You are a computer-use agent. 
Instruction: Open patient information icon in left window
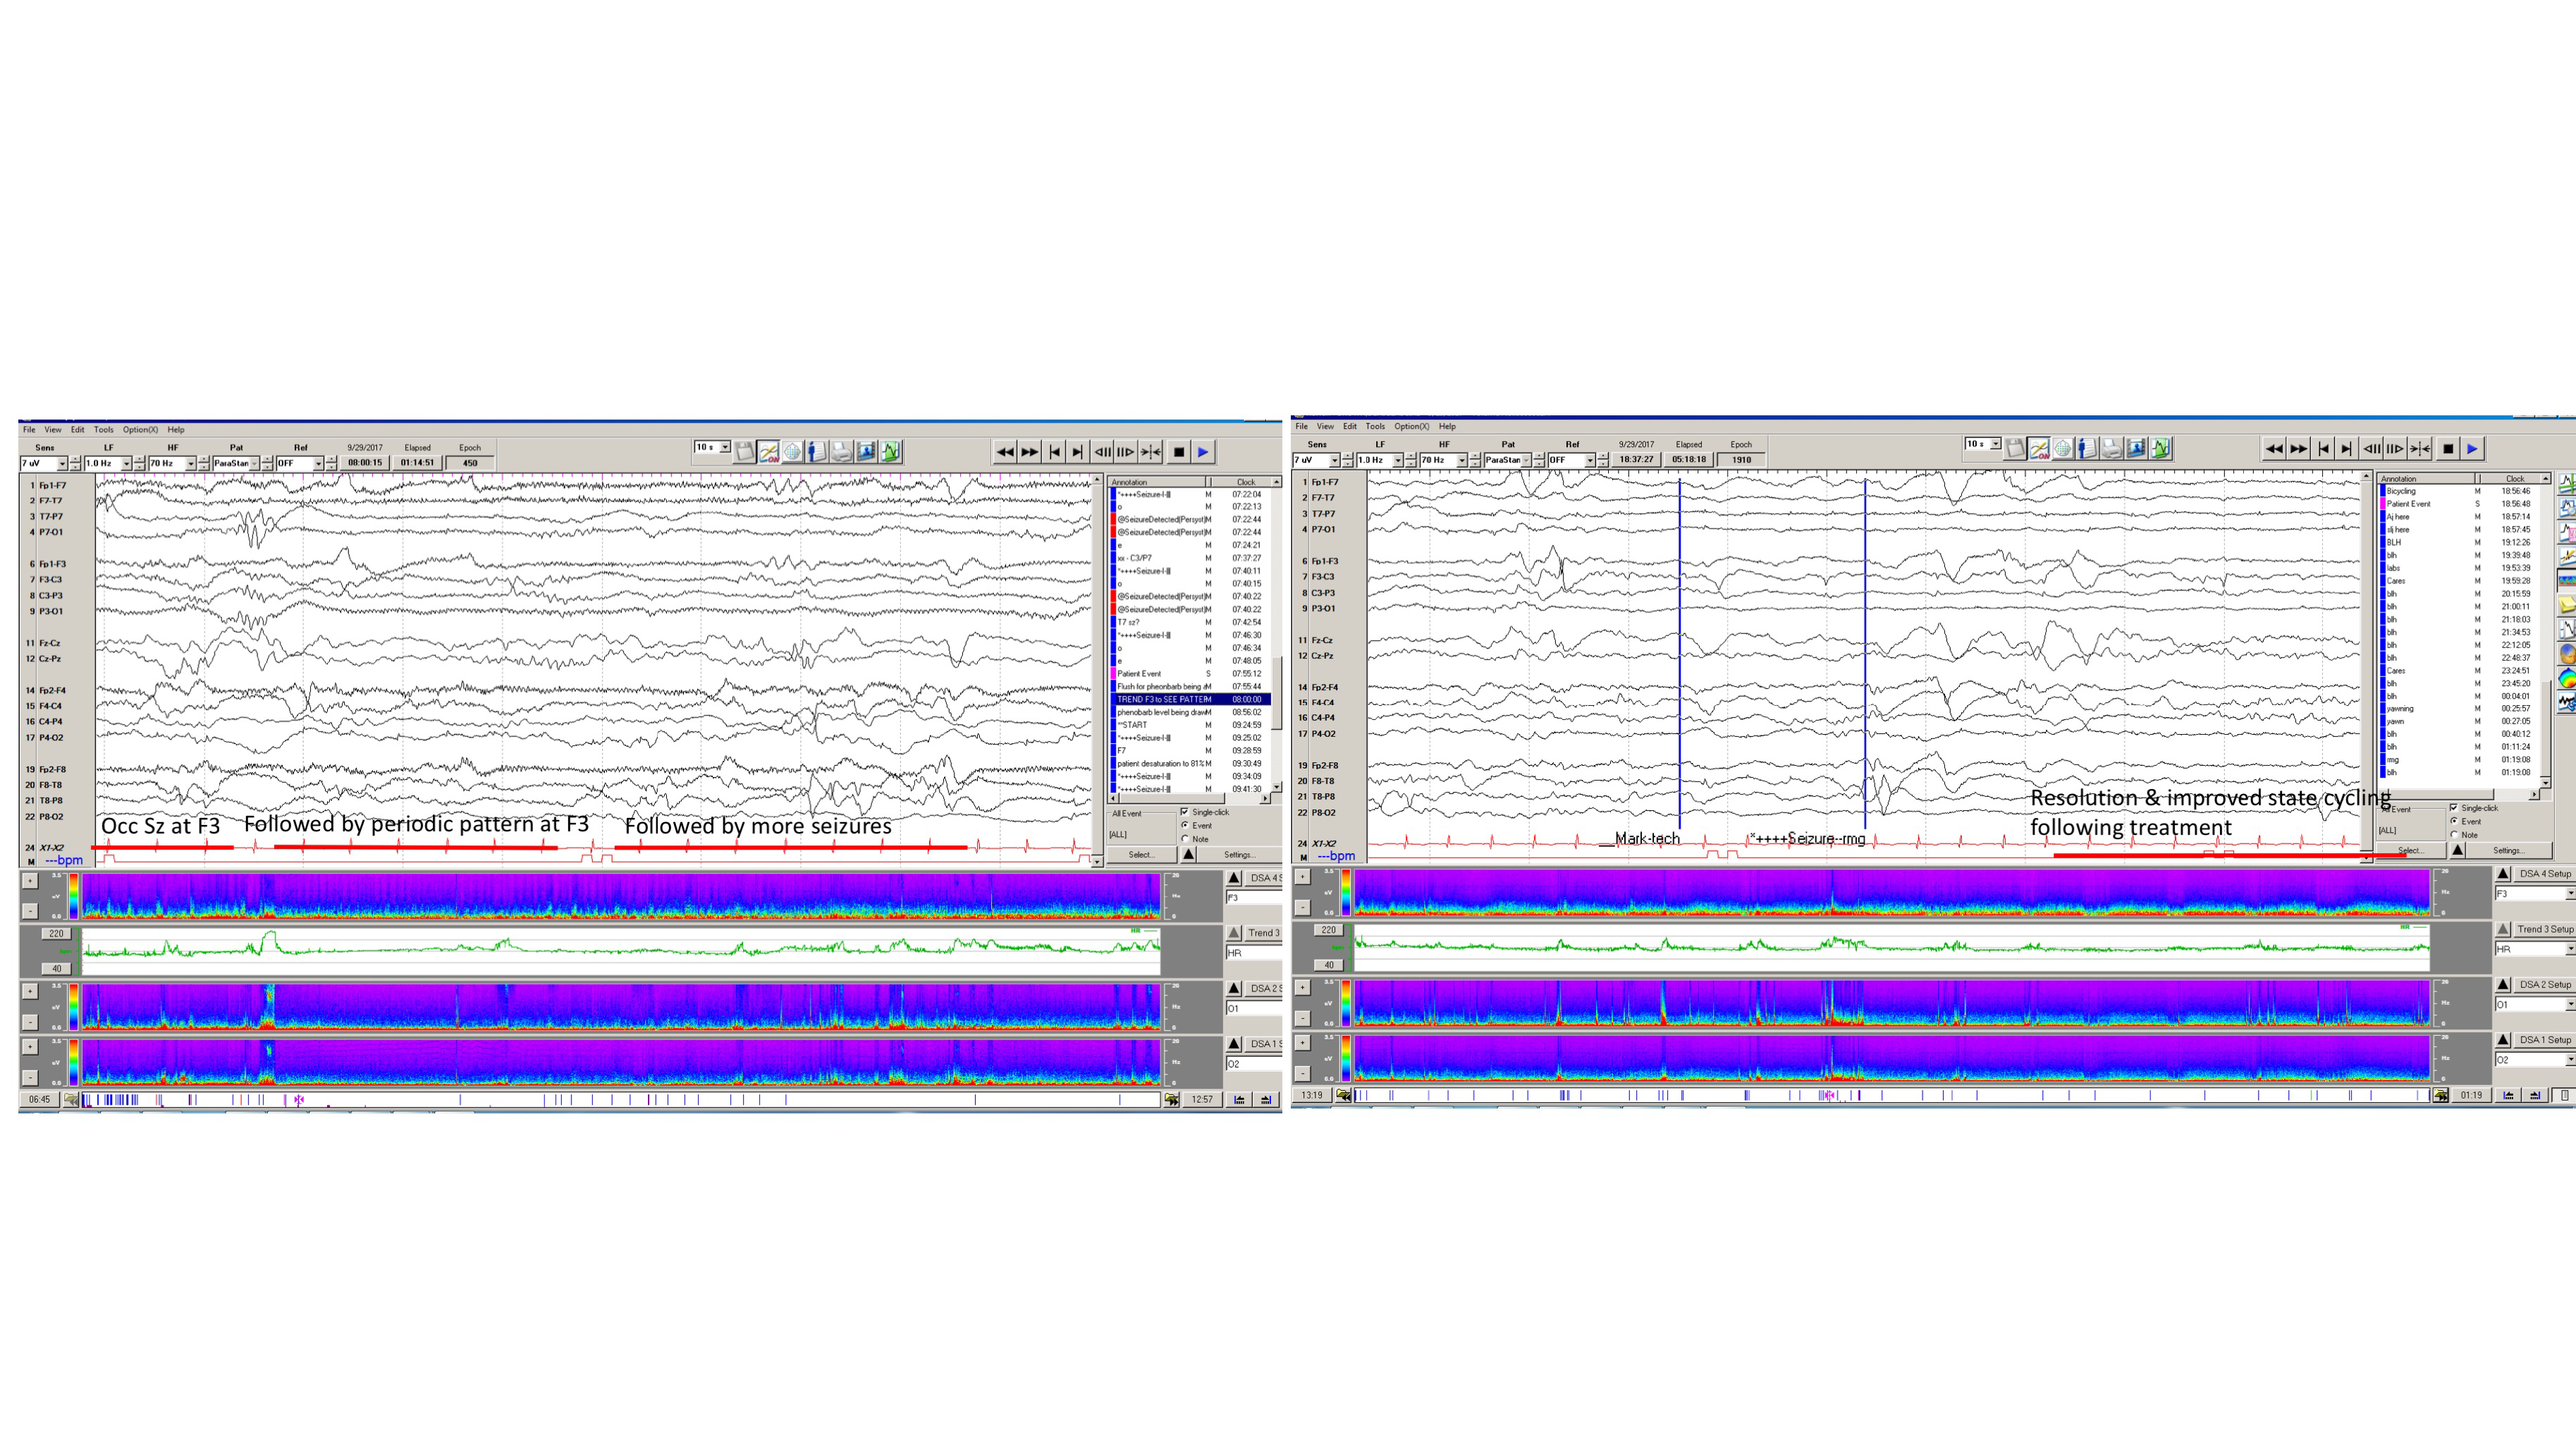coord(816,452)
